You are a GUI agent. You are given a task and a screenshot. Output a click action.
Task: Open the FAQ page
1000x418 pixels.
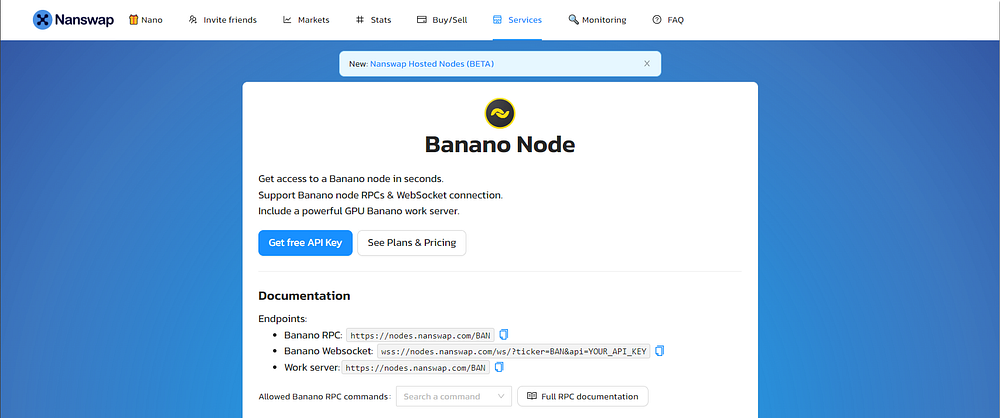668,20
